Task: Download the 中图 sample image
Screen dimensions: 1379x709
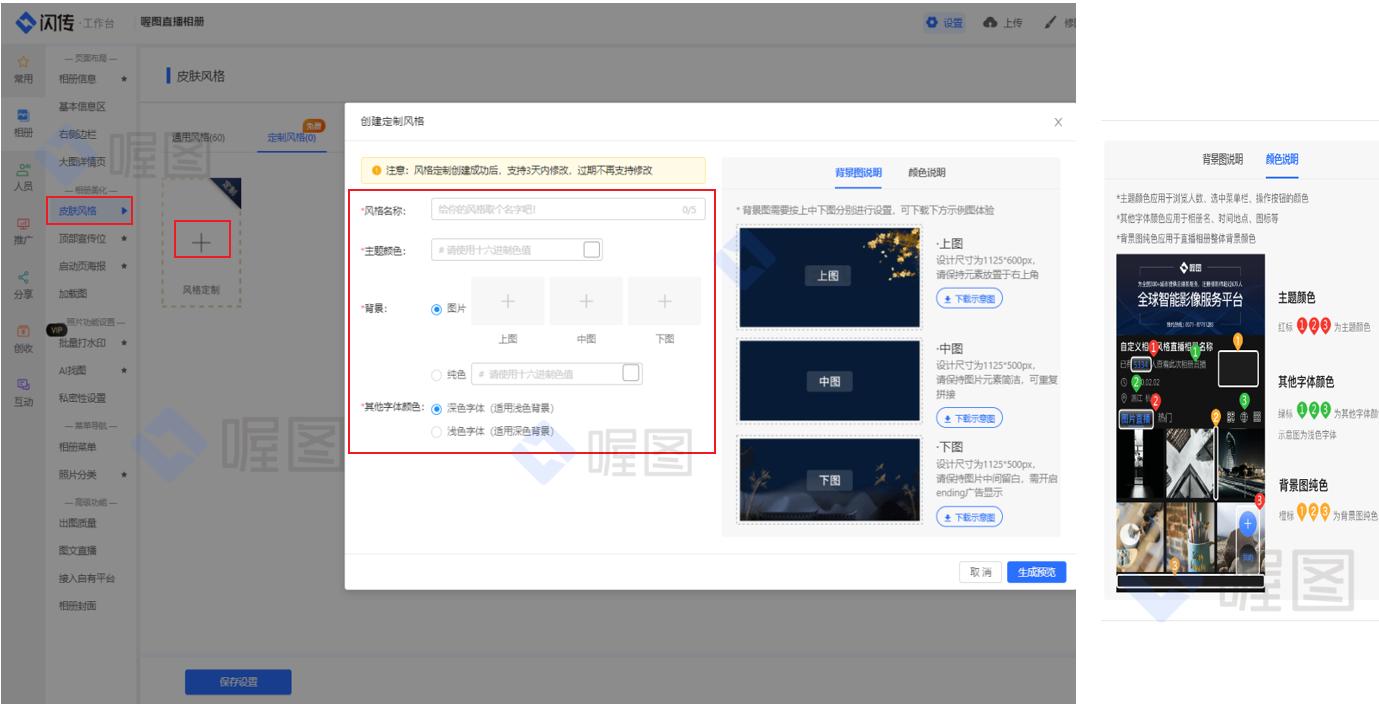Action: 969,418
